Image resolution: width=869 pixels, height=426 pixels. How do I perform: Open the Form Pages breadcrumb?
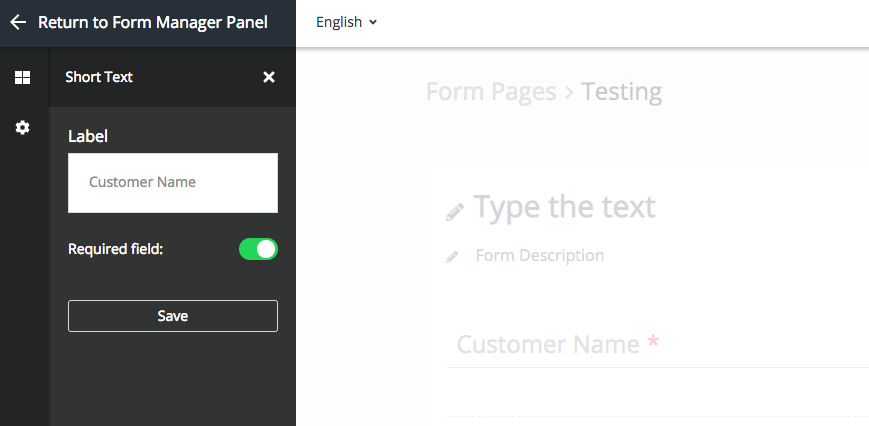491,91
